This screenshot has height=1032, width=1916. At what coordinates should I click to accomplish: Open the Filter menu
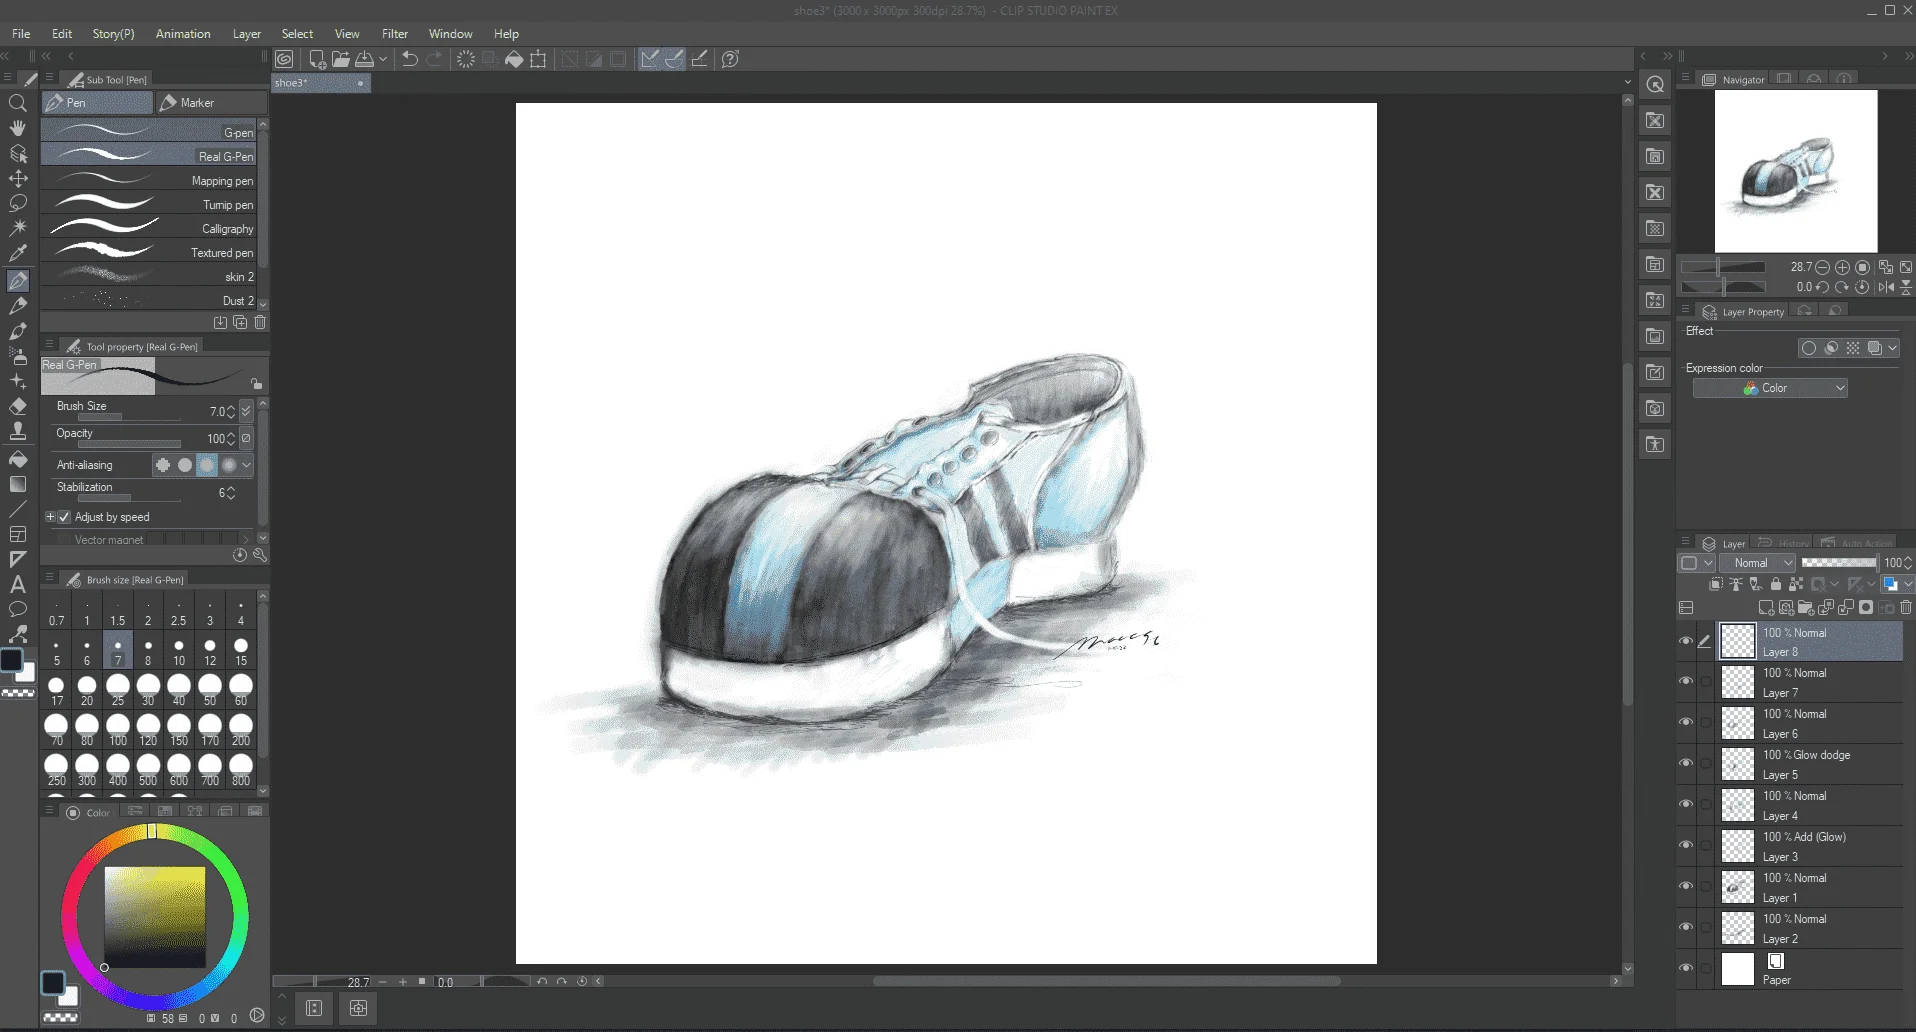(395, 33)
